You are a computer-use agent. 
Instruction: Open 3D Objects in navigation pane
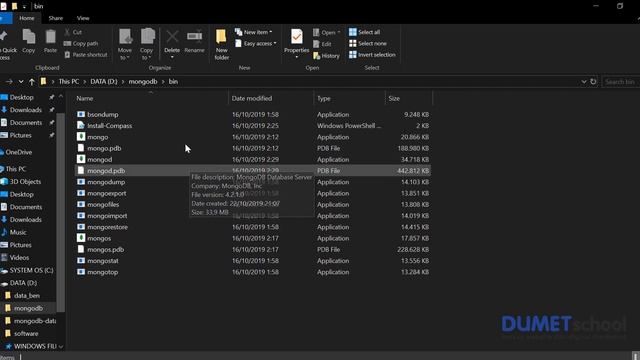(25, 182)
